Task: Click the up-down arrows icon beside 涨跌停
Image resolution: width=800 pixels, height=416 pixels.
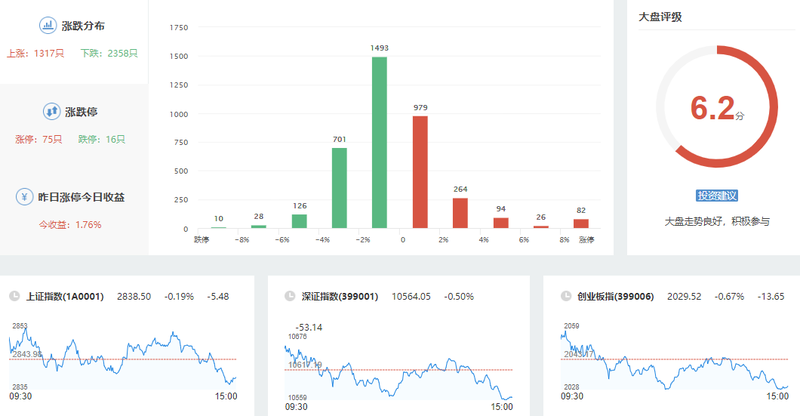Action: [51, 112]
